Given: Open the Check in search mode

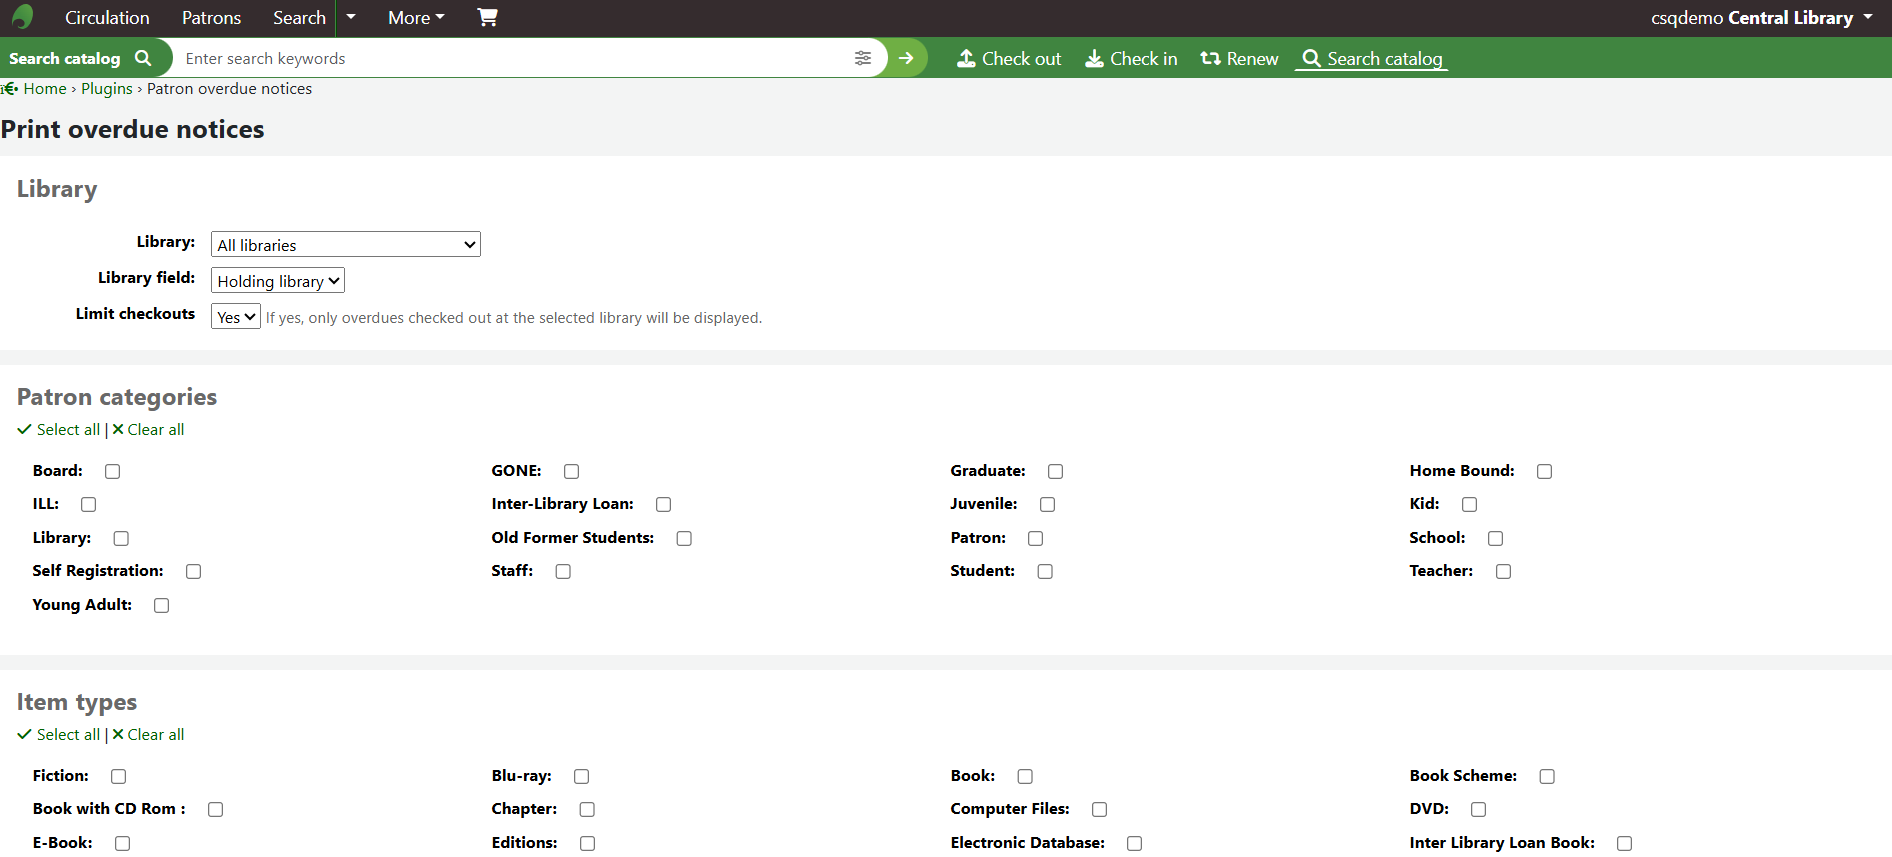Looking at the screenshot, I should coord(1131,59).
